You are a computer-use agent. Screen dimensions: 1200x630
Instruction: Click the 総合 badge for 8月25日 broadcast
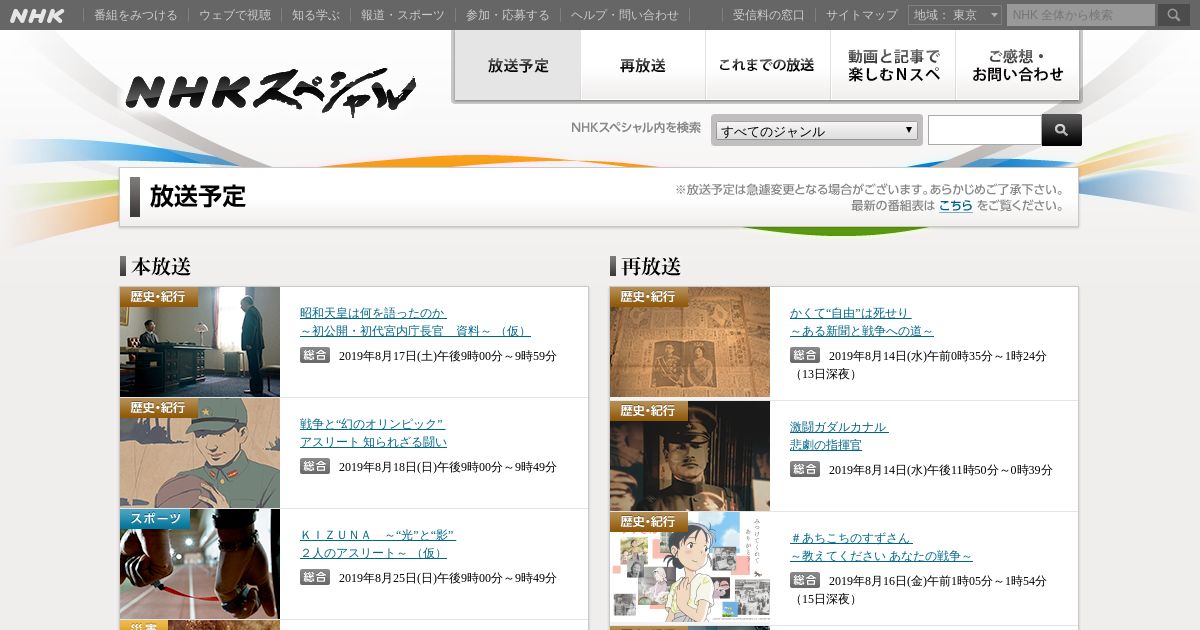tap(315, 577)
